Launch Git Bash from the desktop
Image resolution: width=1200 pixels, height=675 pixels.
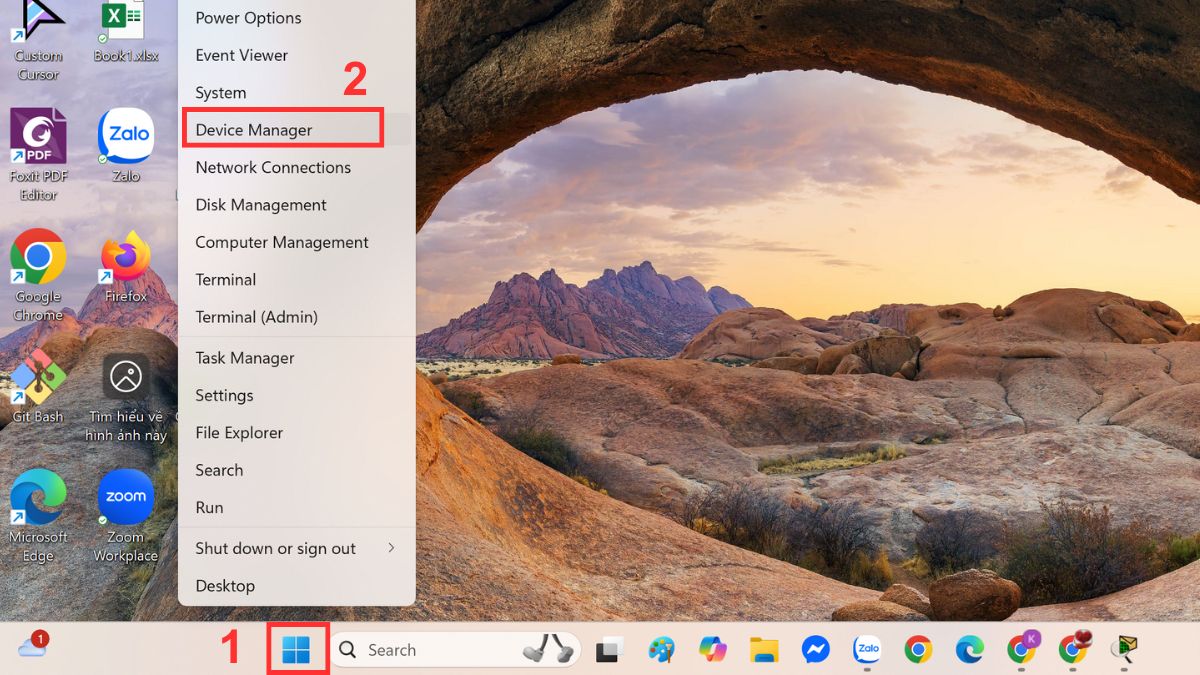(x=37, y=380)
